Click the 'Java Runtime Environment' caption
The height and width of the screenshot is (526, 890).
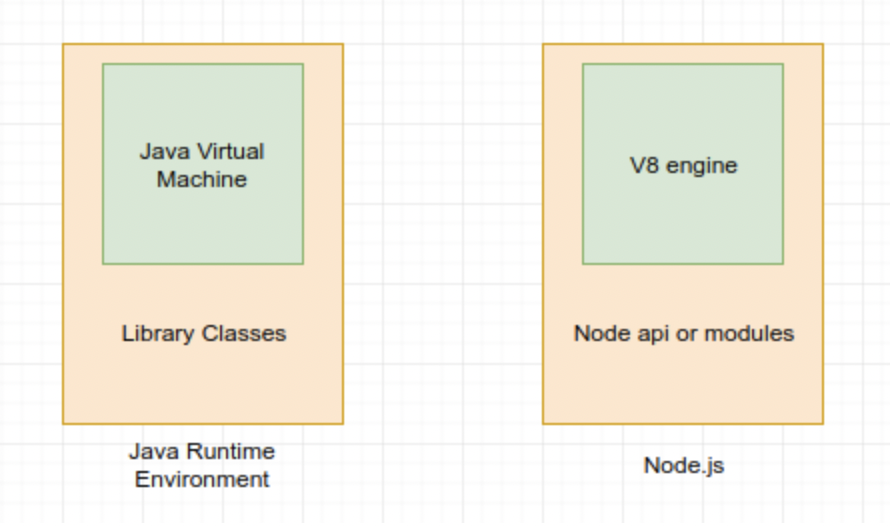[202, 465]
